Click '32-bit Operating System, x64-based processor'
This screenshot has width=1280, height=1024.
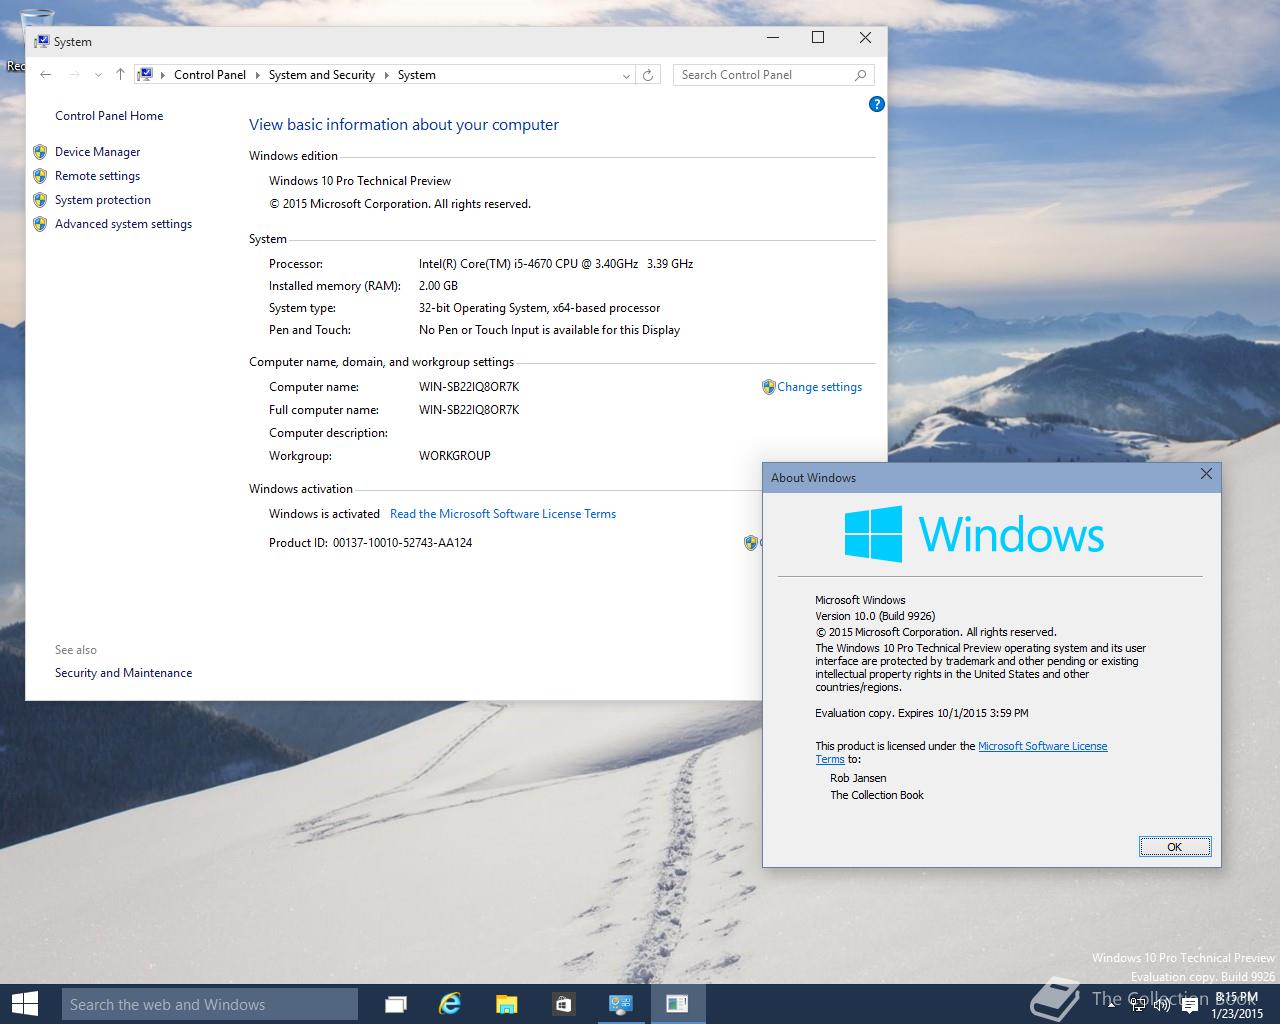coord(540,308)
